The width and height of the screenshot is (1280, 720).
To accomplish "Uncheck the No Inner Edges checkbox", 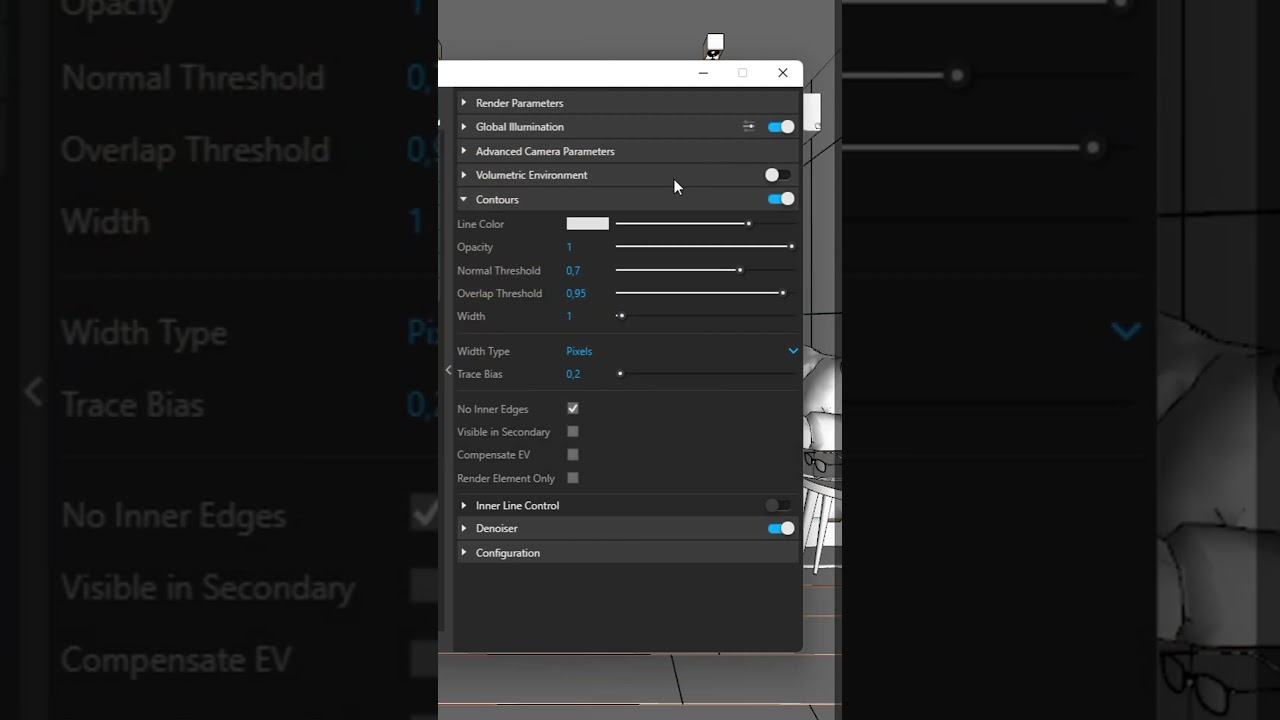I will coord(573,409).
